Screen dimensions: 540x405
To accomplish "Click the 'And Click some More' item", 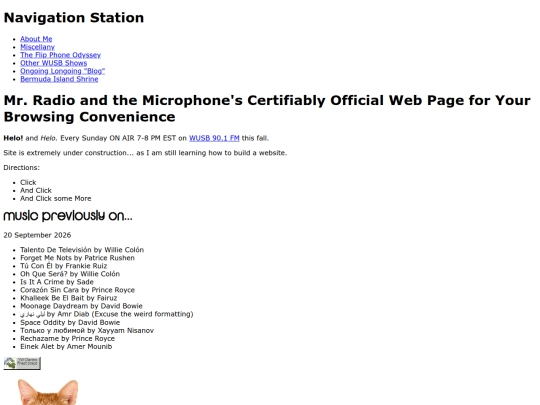I will 56,198.
